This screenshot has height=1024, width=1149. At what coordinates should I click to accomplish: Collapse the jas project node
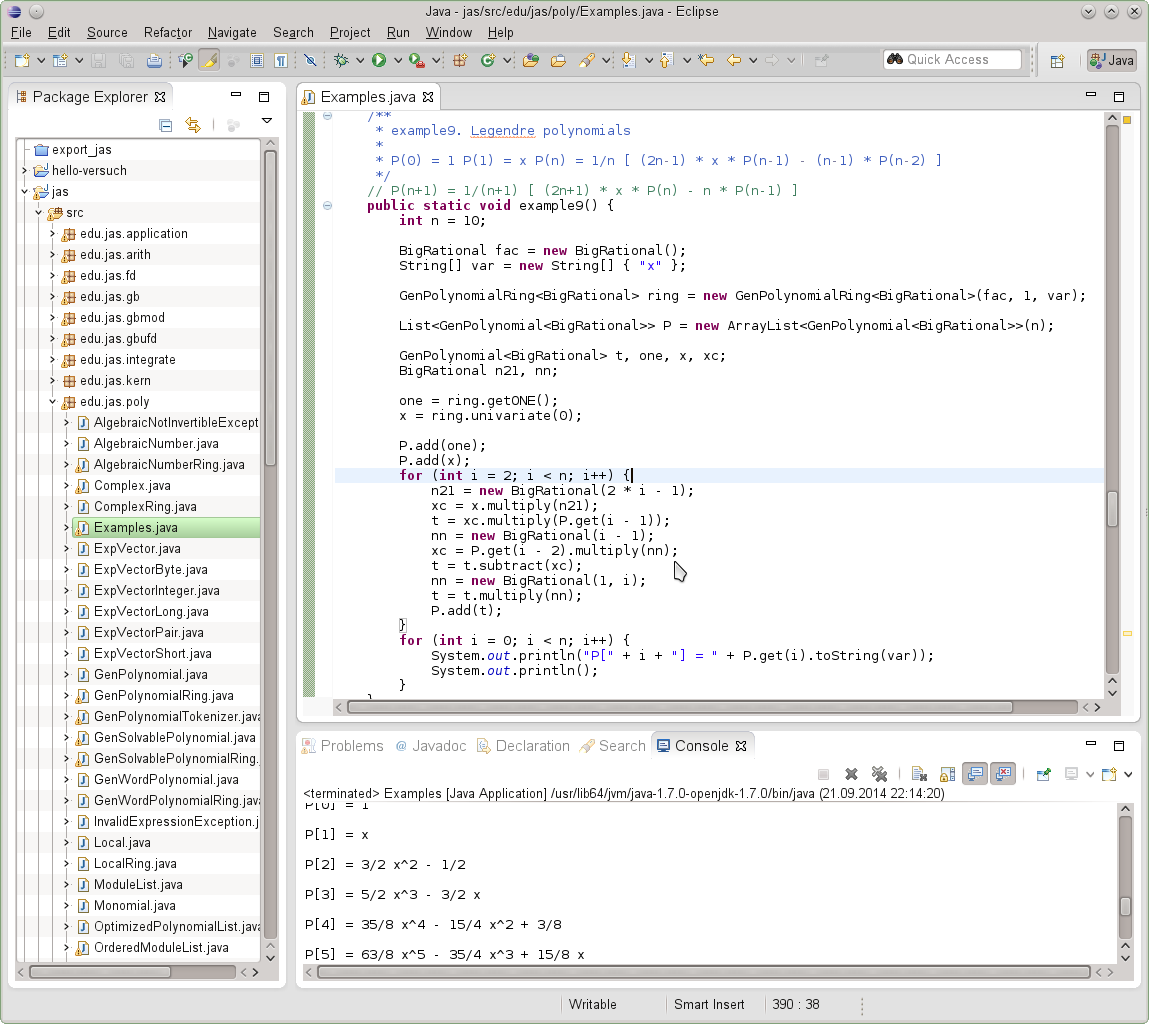[x=25, y=191]
